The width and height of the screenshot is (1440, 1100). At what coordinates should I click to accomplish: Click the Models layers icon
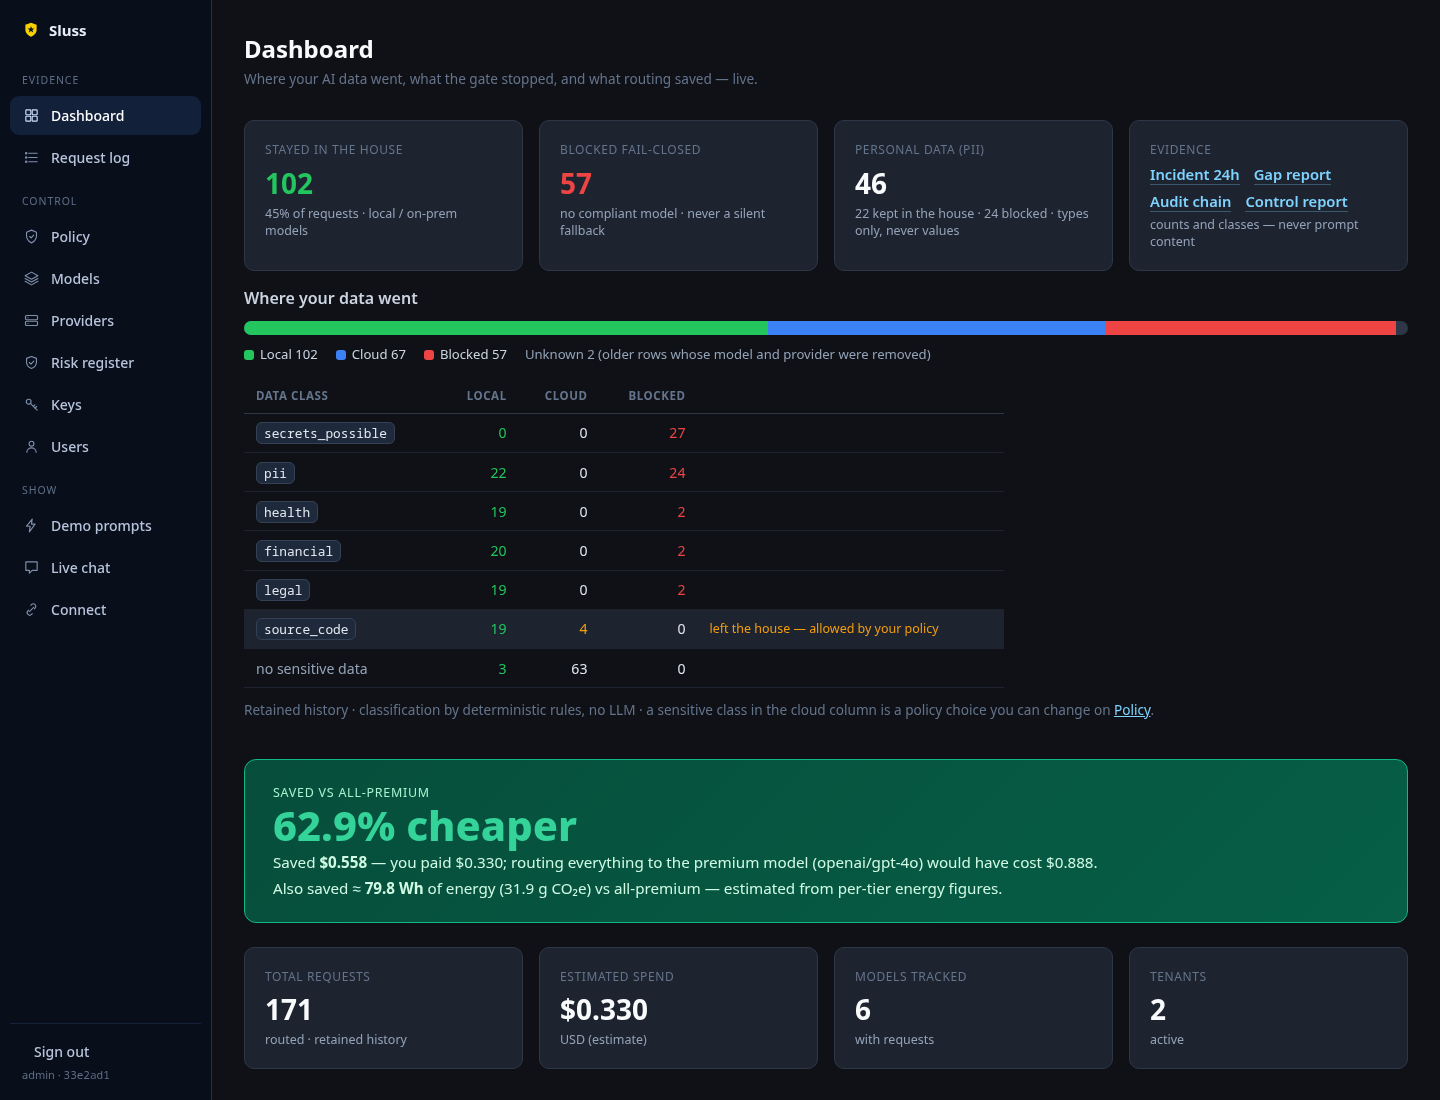tap(31, 279)
